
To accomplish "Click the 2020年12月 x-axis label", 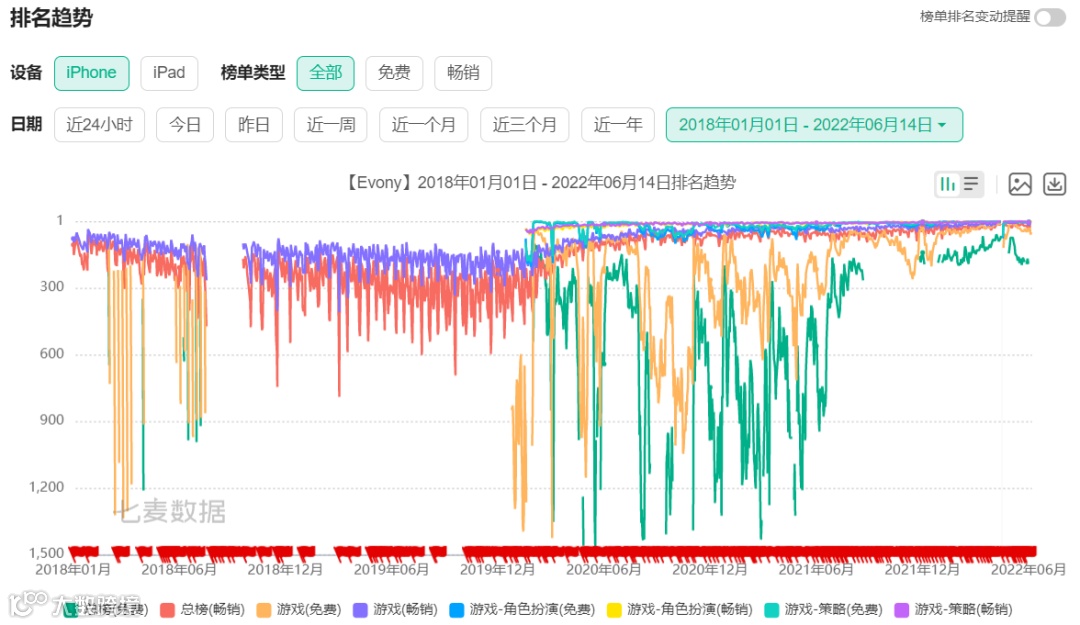I will click(x=709, y=570).
